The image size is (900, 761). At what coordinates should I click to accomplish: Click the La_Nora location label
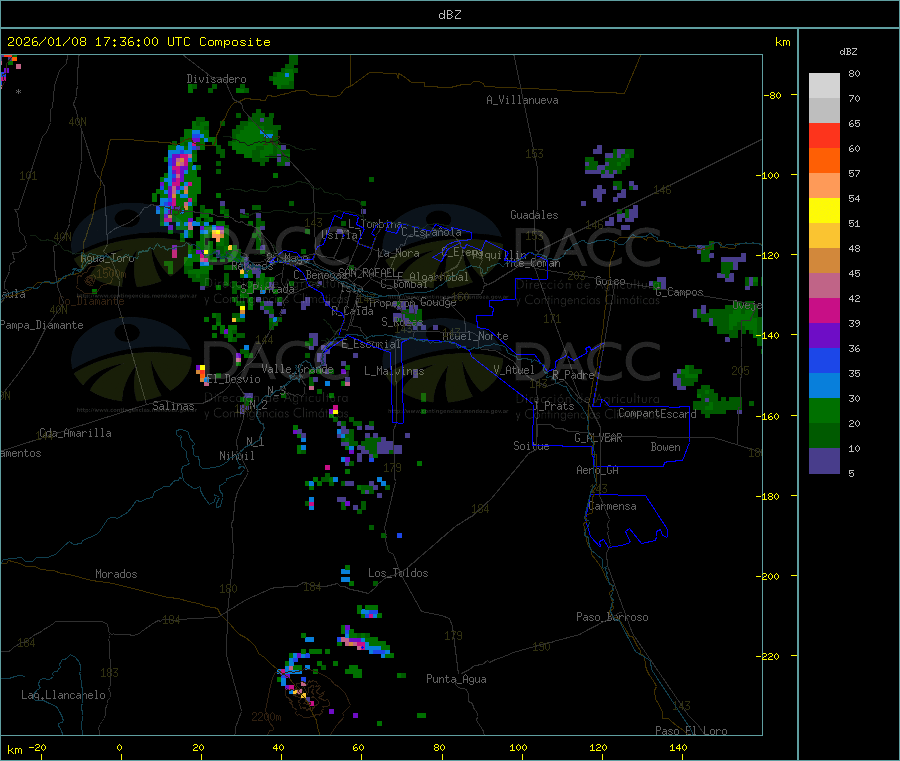398,253
